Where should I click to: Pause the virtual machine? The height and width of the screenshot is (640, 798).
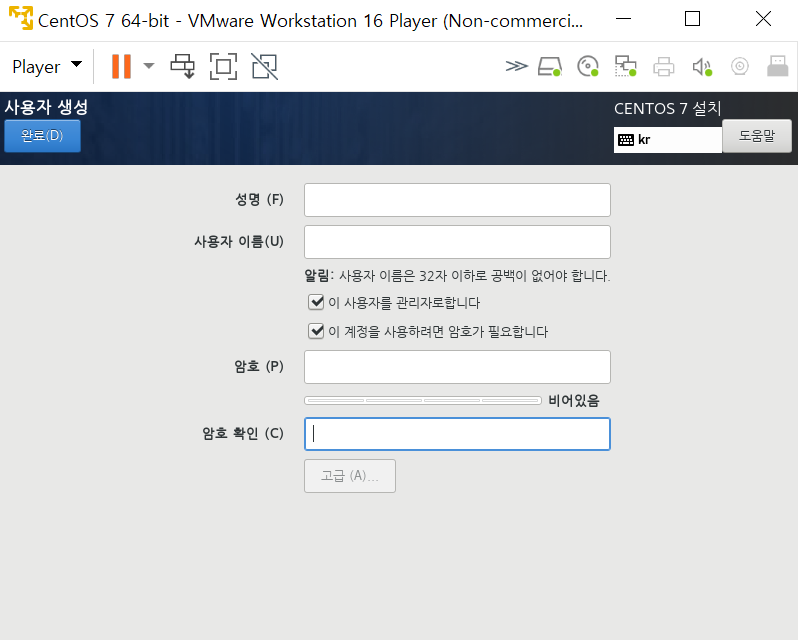pyautogui.click(x=121, y=67)
